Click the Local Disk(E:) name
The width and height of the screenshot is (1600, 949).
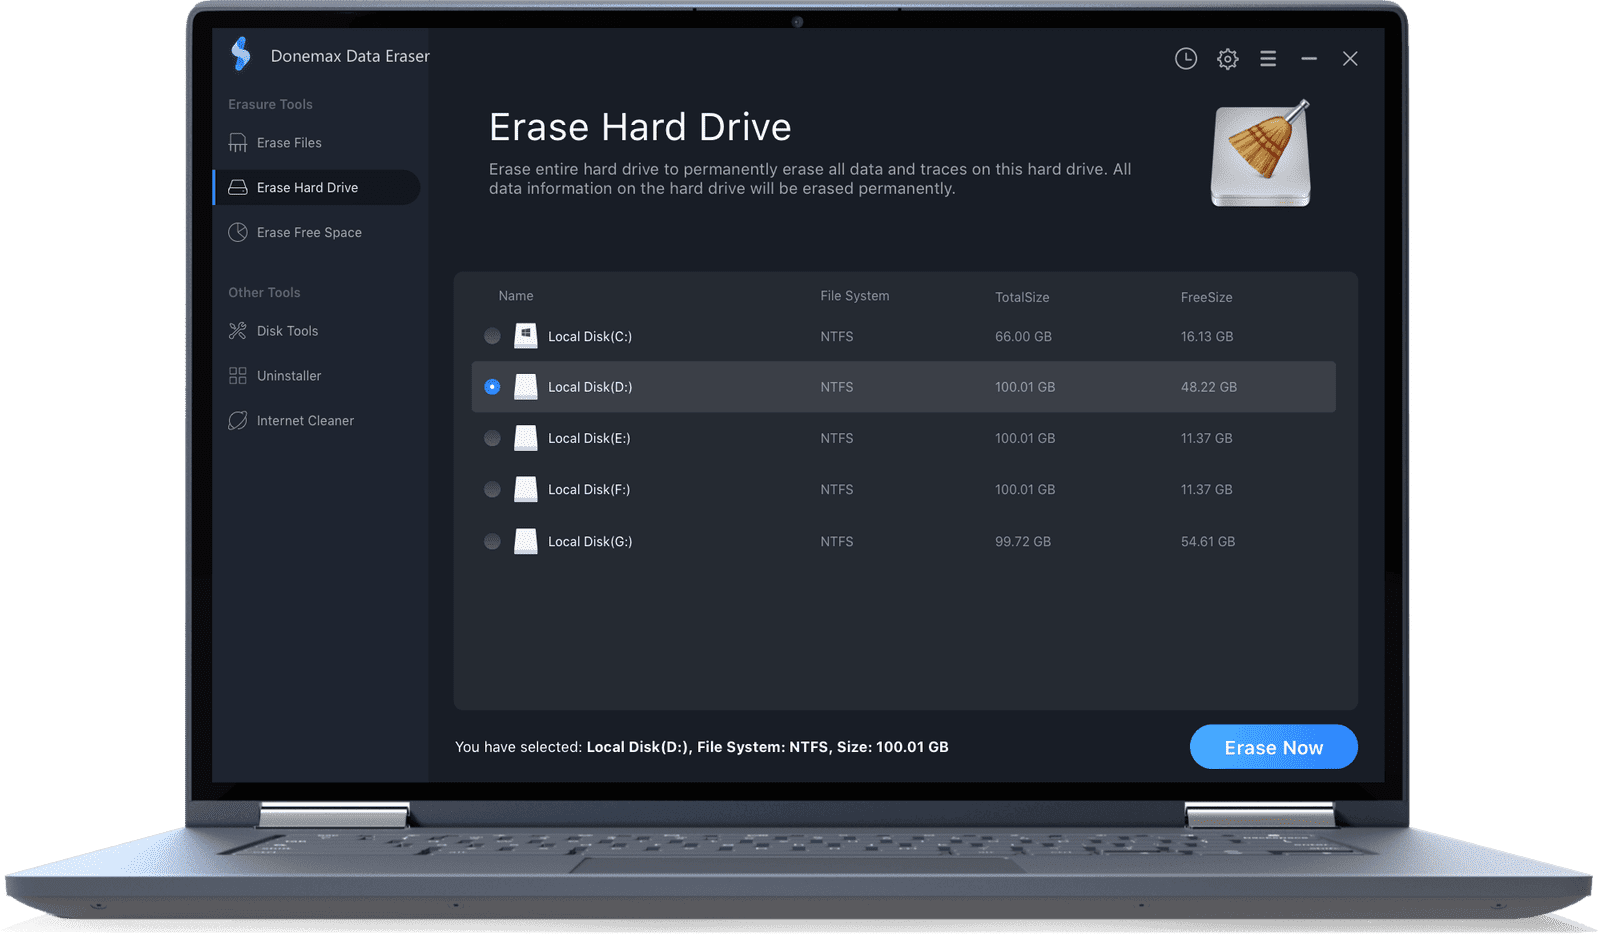[x=589, y=438]
